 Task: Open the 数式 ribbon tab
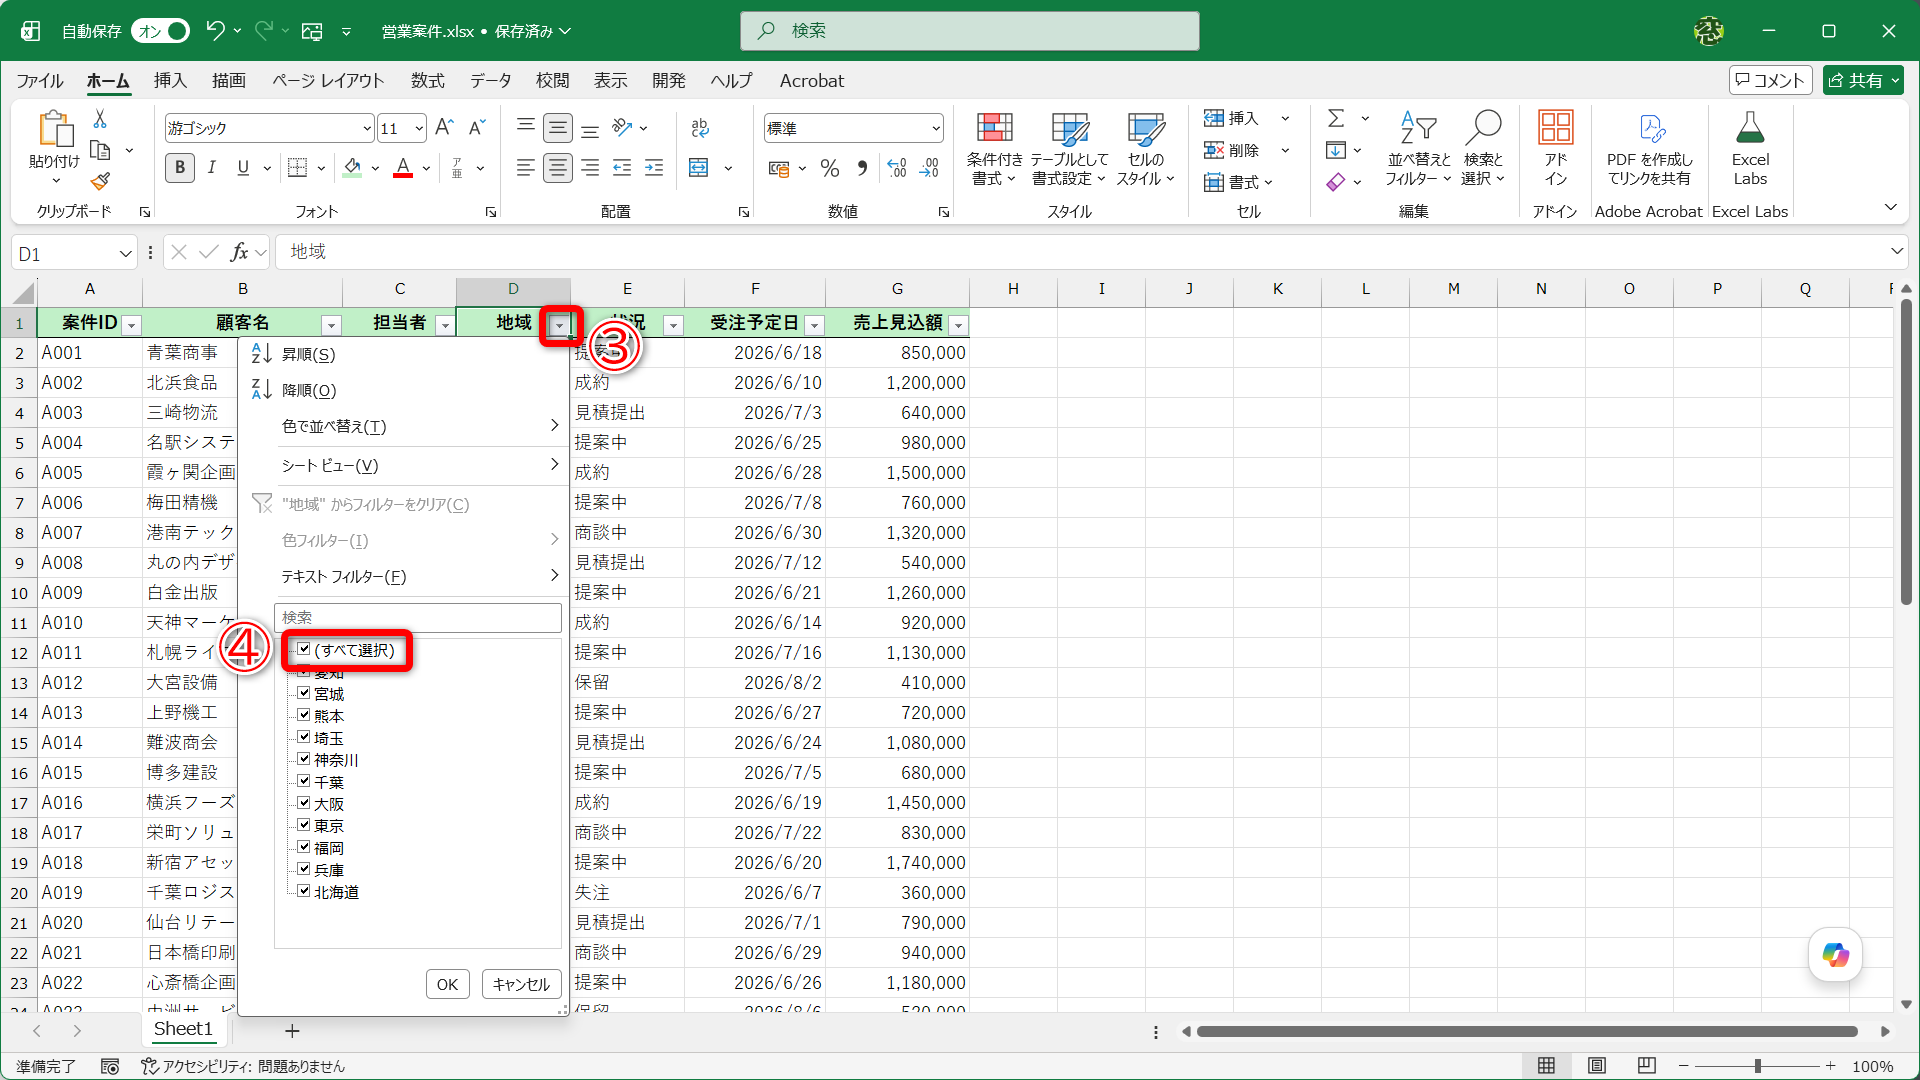(x=428, y=81)
